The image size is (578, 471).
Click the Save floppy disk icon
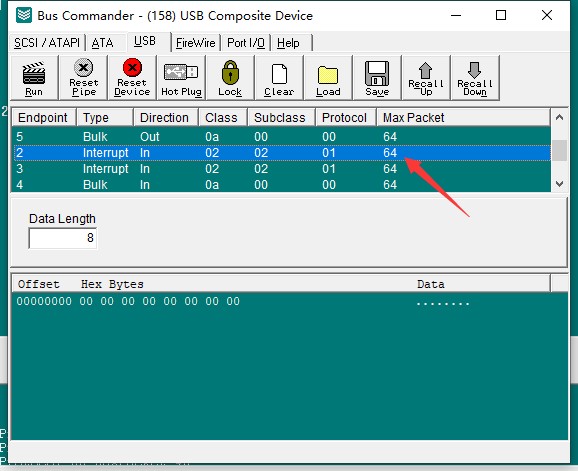377,73
